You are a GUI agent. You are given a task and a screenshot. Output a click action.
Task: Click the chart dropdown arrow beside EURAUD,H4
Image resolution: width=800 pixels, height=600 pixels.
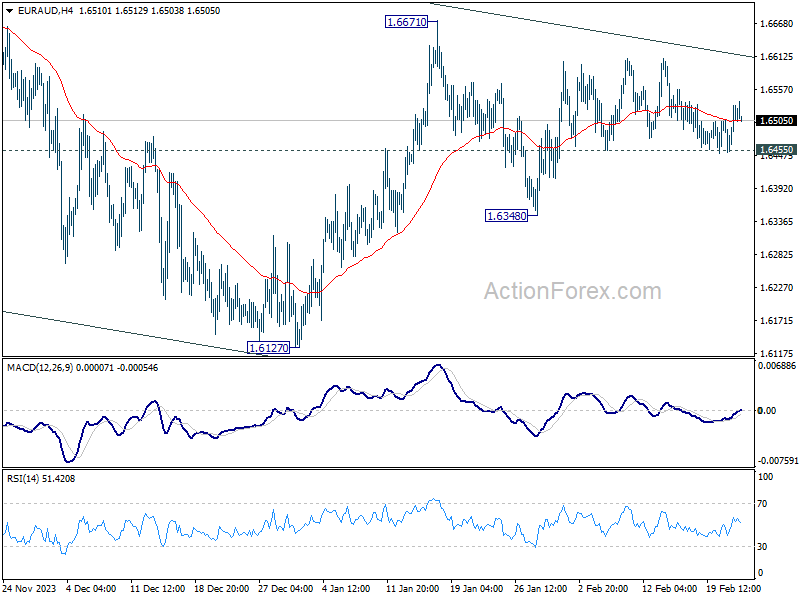[x=10, y=11]
